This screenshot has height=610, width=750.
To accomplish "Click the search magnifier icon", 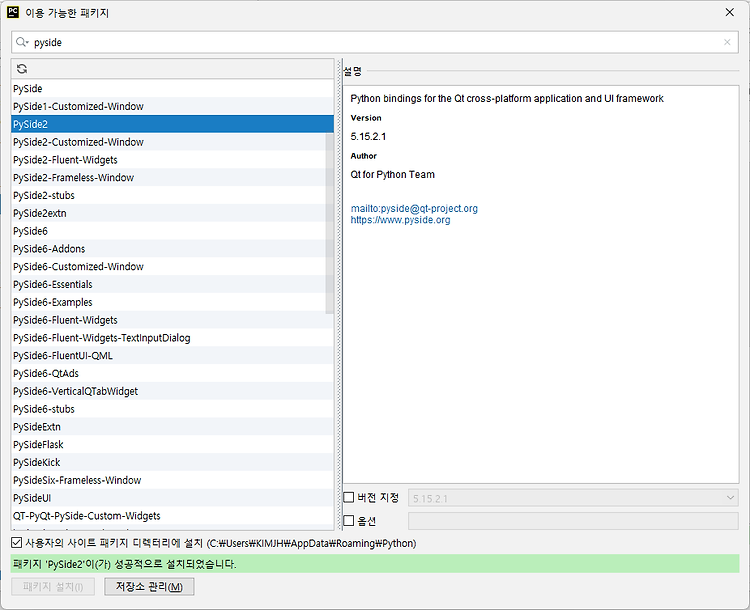I will click(22, 42).
